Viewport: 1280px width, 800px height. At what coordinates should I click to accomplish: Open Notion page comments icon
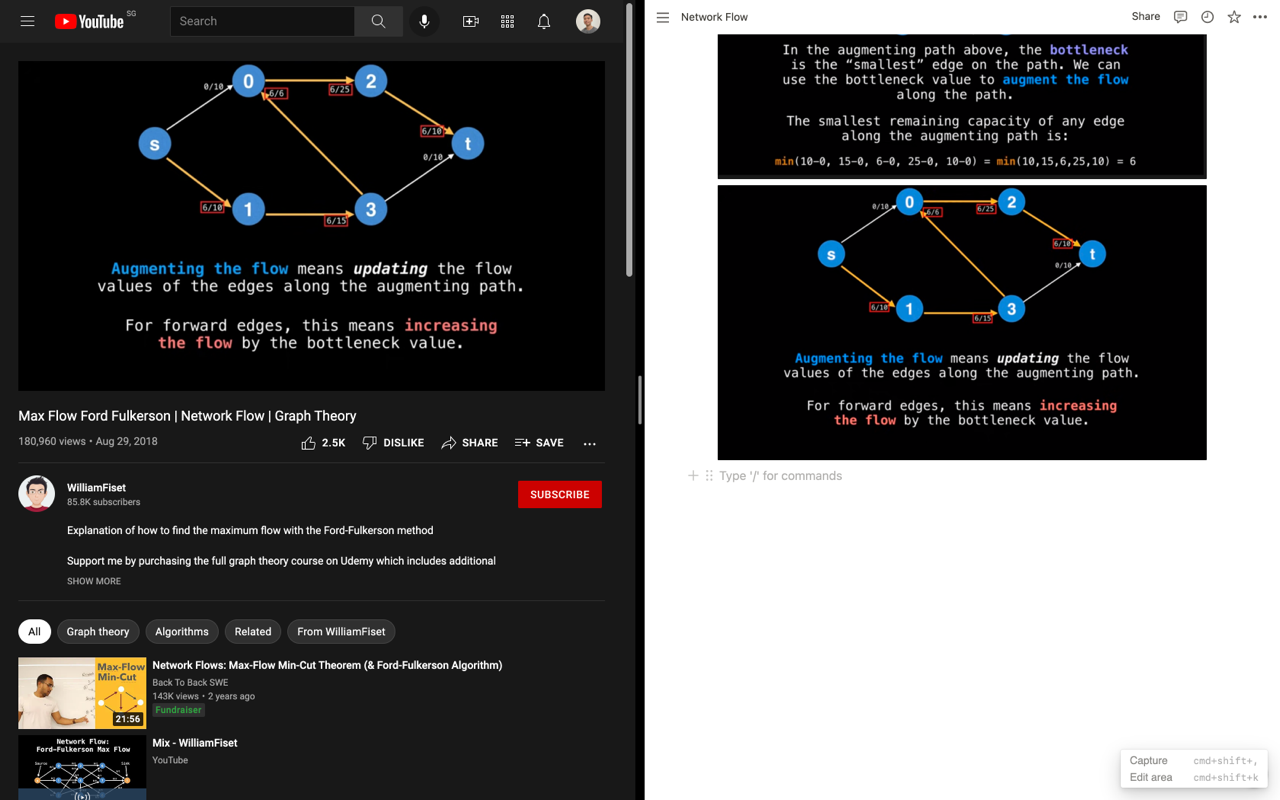(1181, 17)
